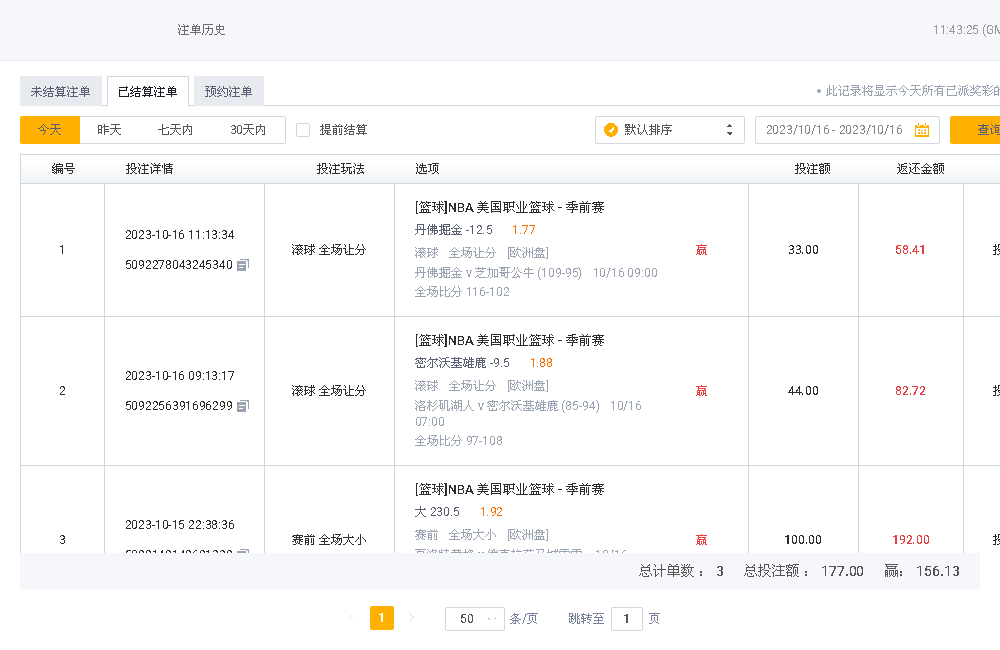Open the 2023/10/16 date range picker
This screenshot has height=650, width=1000.
point(835,130)
